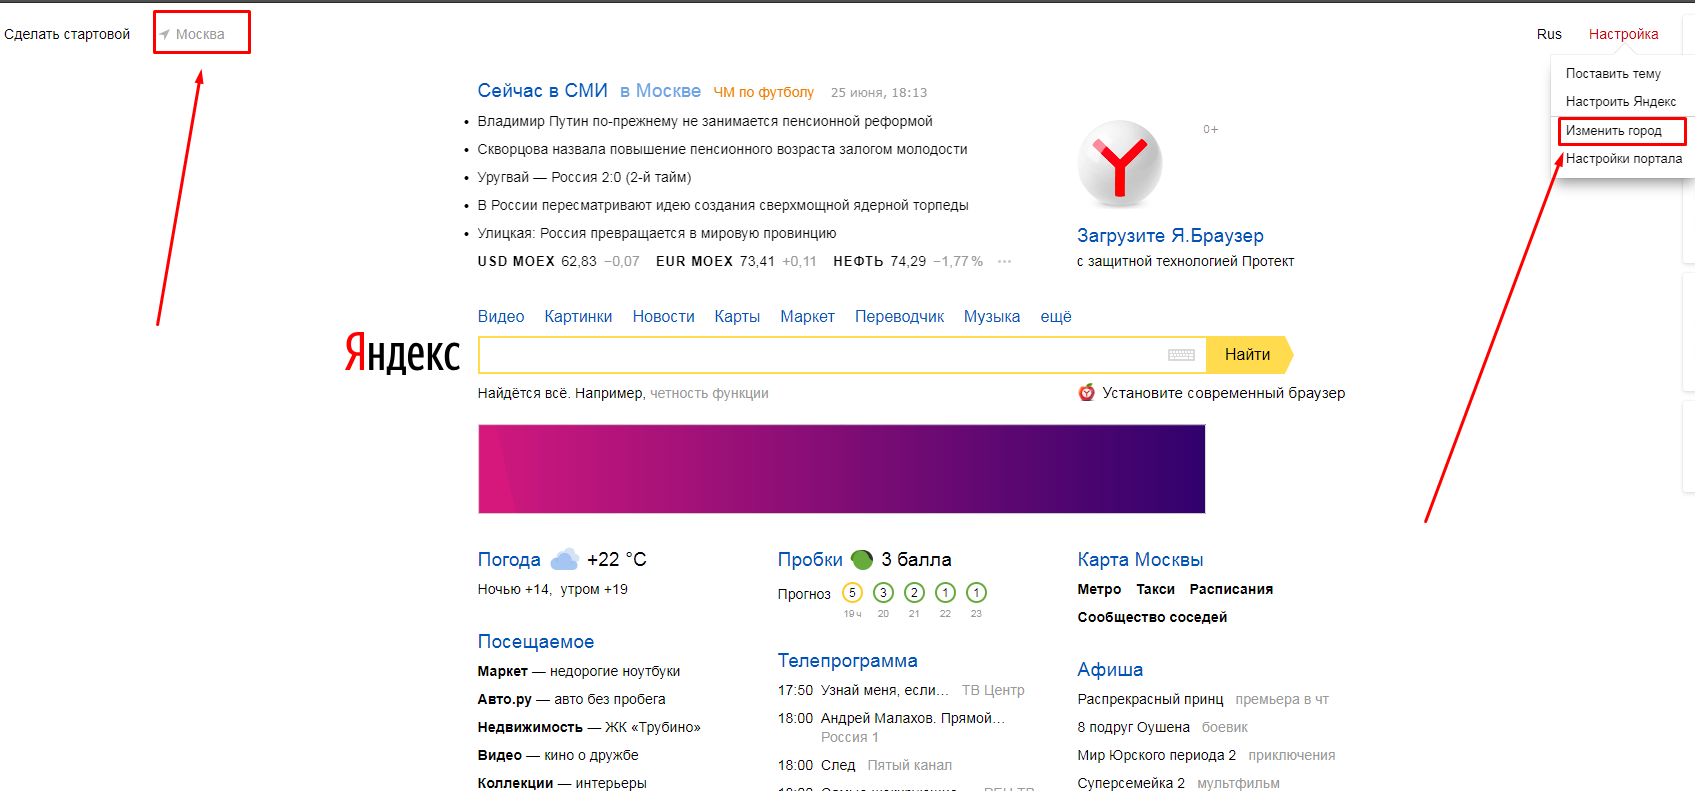The height and width of the screenshot is (791, 1695).
Task: Select traffic forecast circle showing 2
Action: (x=914, y=593)
